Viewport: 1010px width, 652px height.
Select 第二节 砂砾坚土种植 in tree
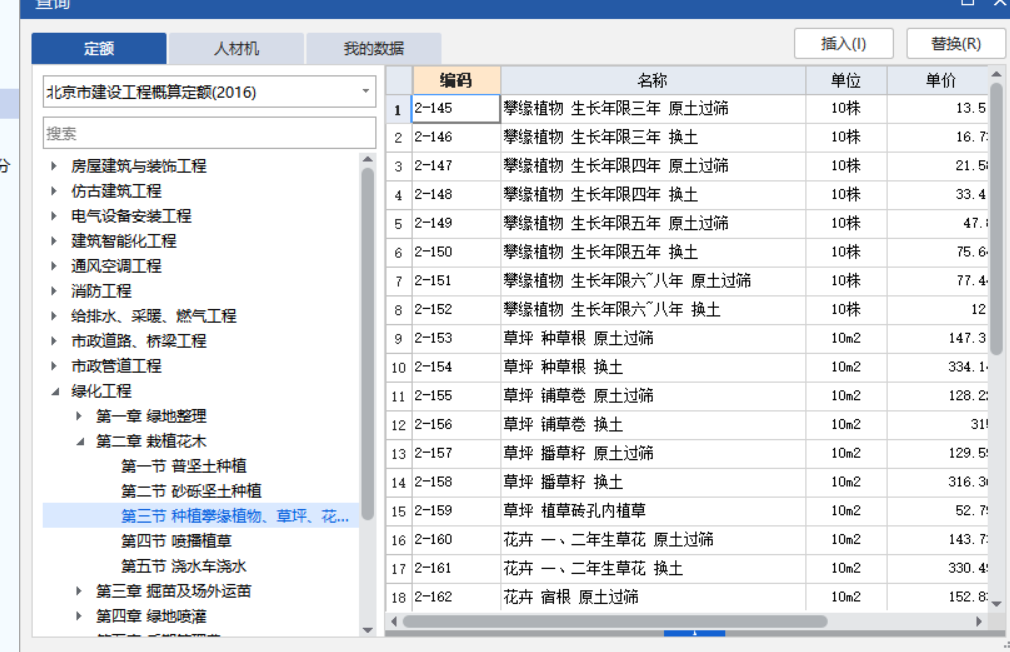191,491
